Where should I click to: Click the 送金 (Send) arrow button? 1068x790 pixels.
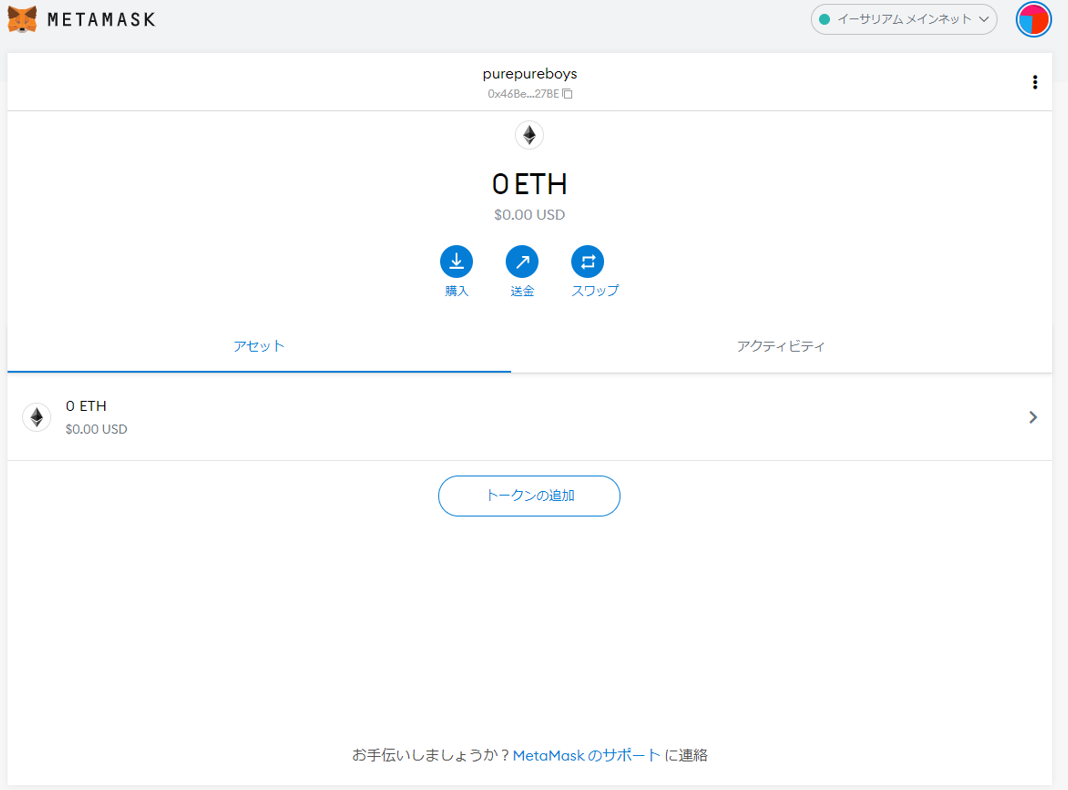522,262
